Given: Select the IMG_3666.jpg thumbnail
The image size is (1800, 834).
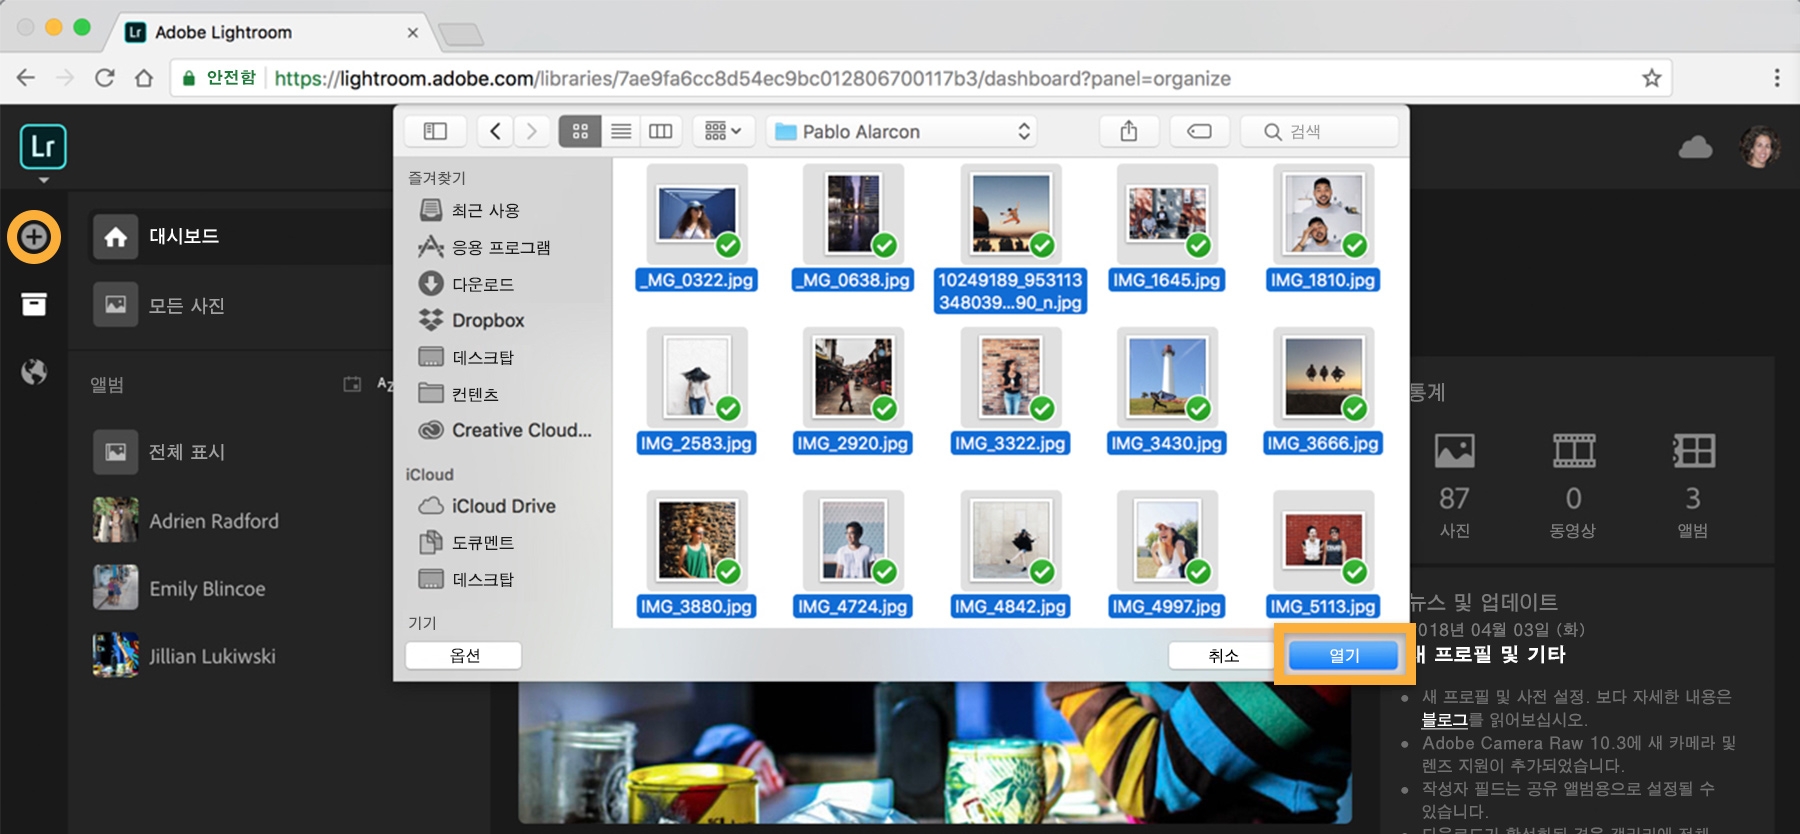Looking at the screenshot, I should [1323, 377].
